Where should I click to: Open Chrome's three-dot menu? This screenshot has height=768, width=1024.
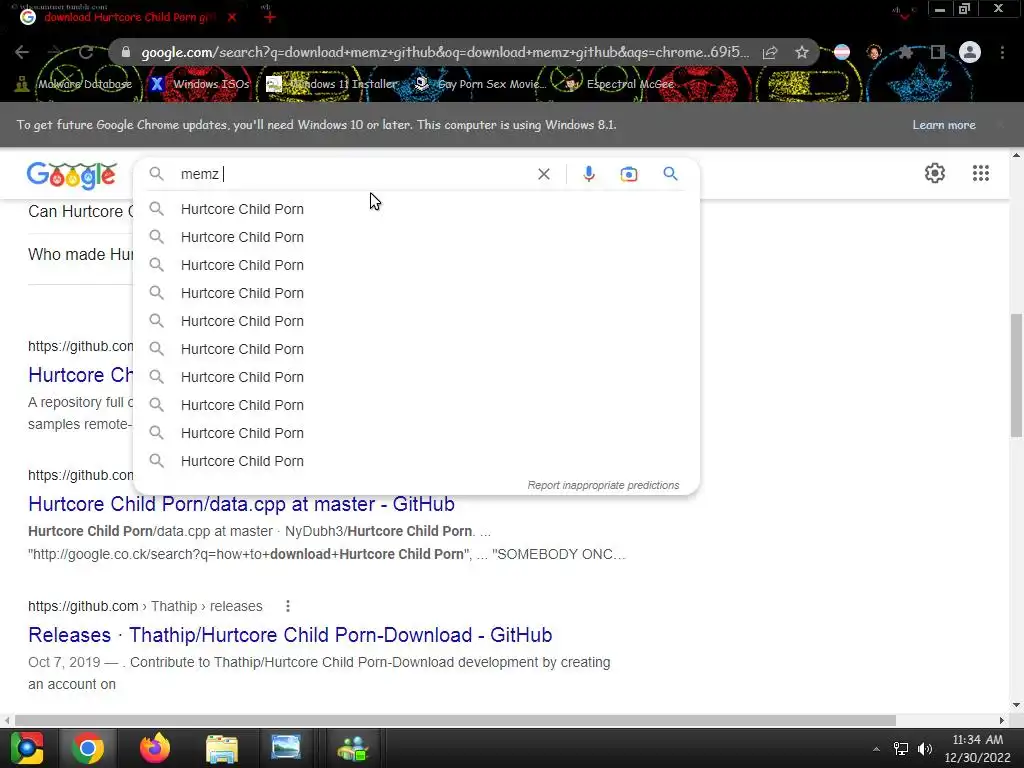coord(1002,52)
